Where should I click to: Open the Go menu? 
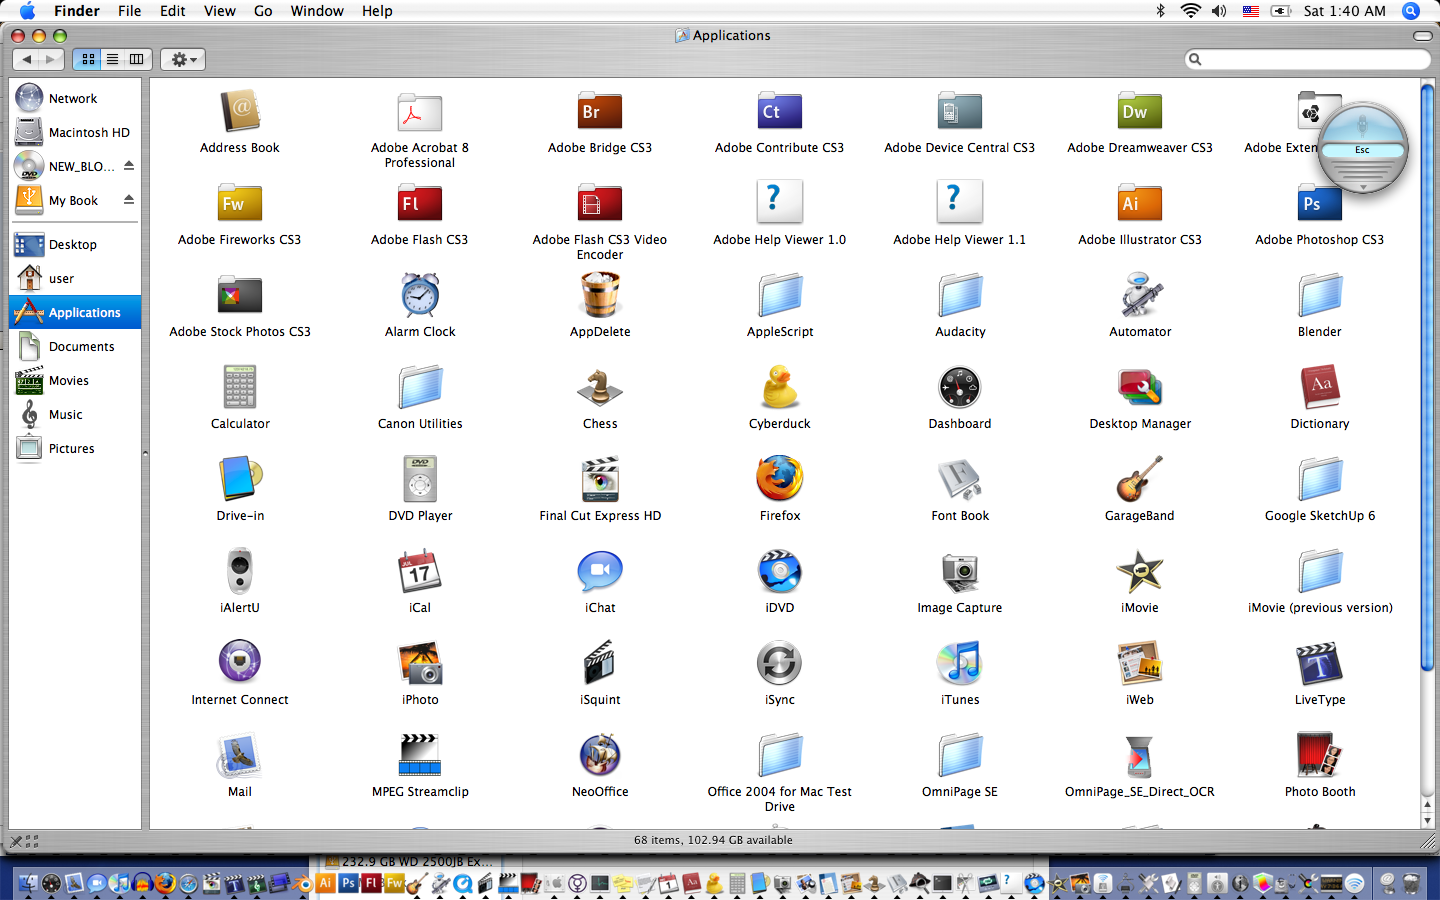pyautogui.click(x=263, y=11)
